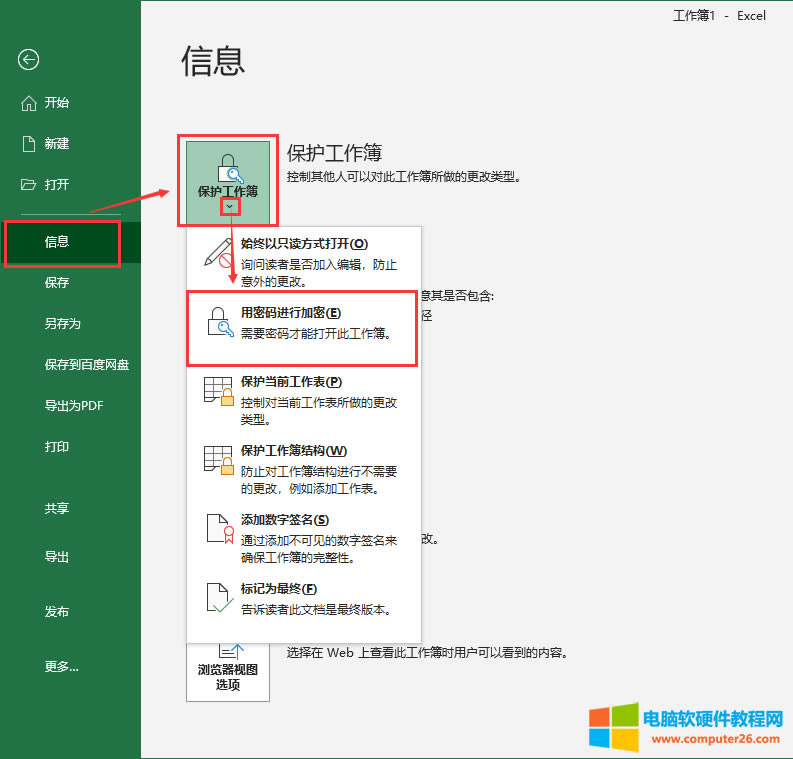Expand 更多... at the sidebar bottom
Screen dimensions: 793x759
pyautogui.click(x=61, y=666)
